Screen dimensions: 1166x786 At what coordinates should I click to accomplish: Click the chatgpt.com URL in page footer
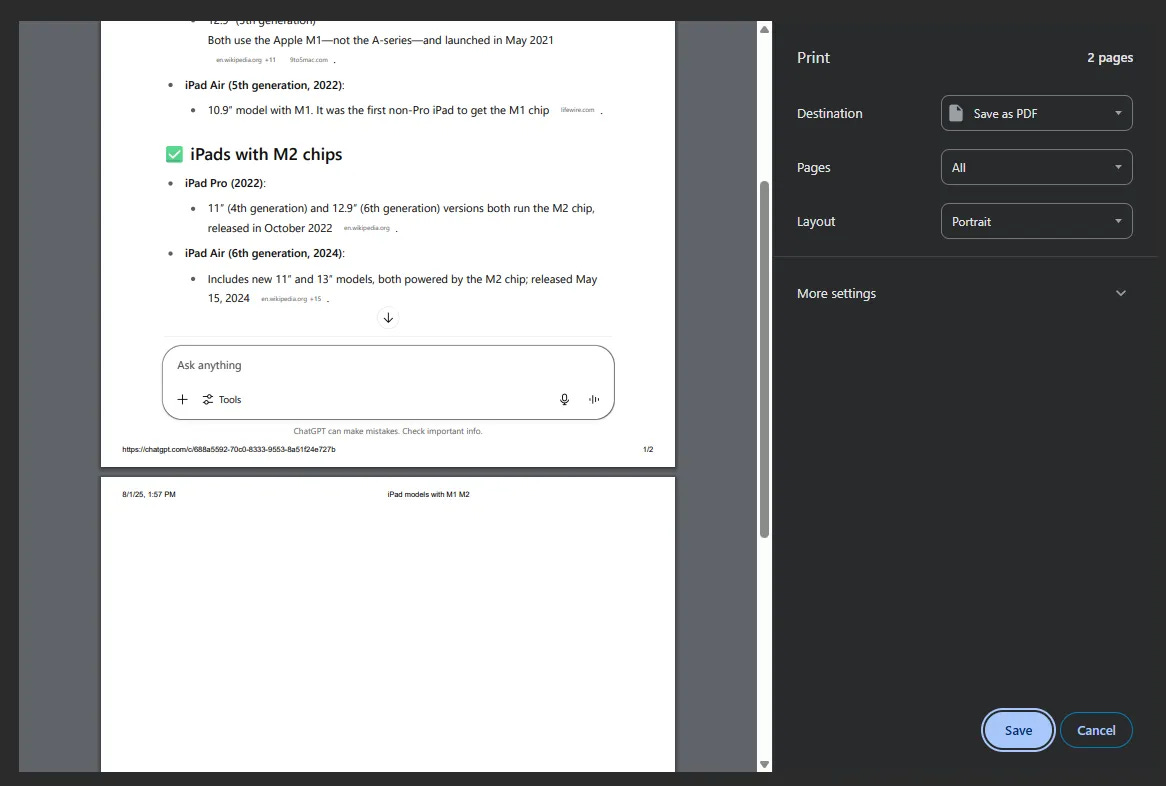[229, 449]
